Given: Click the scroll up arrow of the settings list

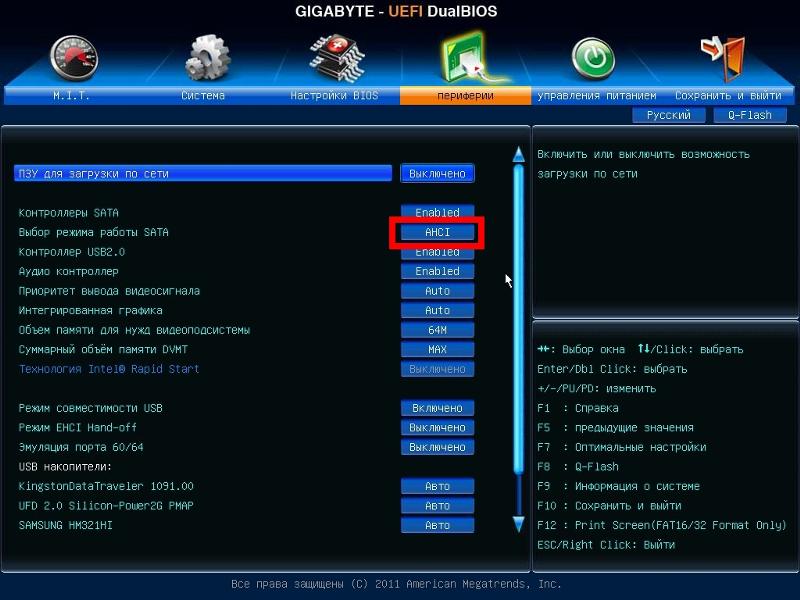Looking at the screenshot, I should 518,154.
